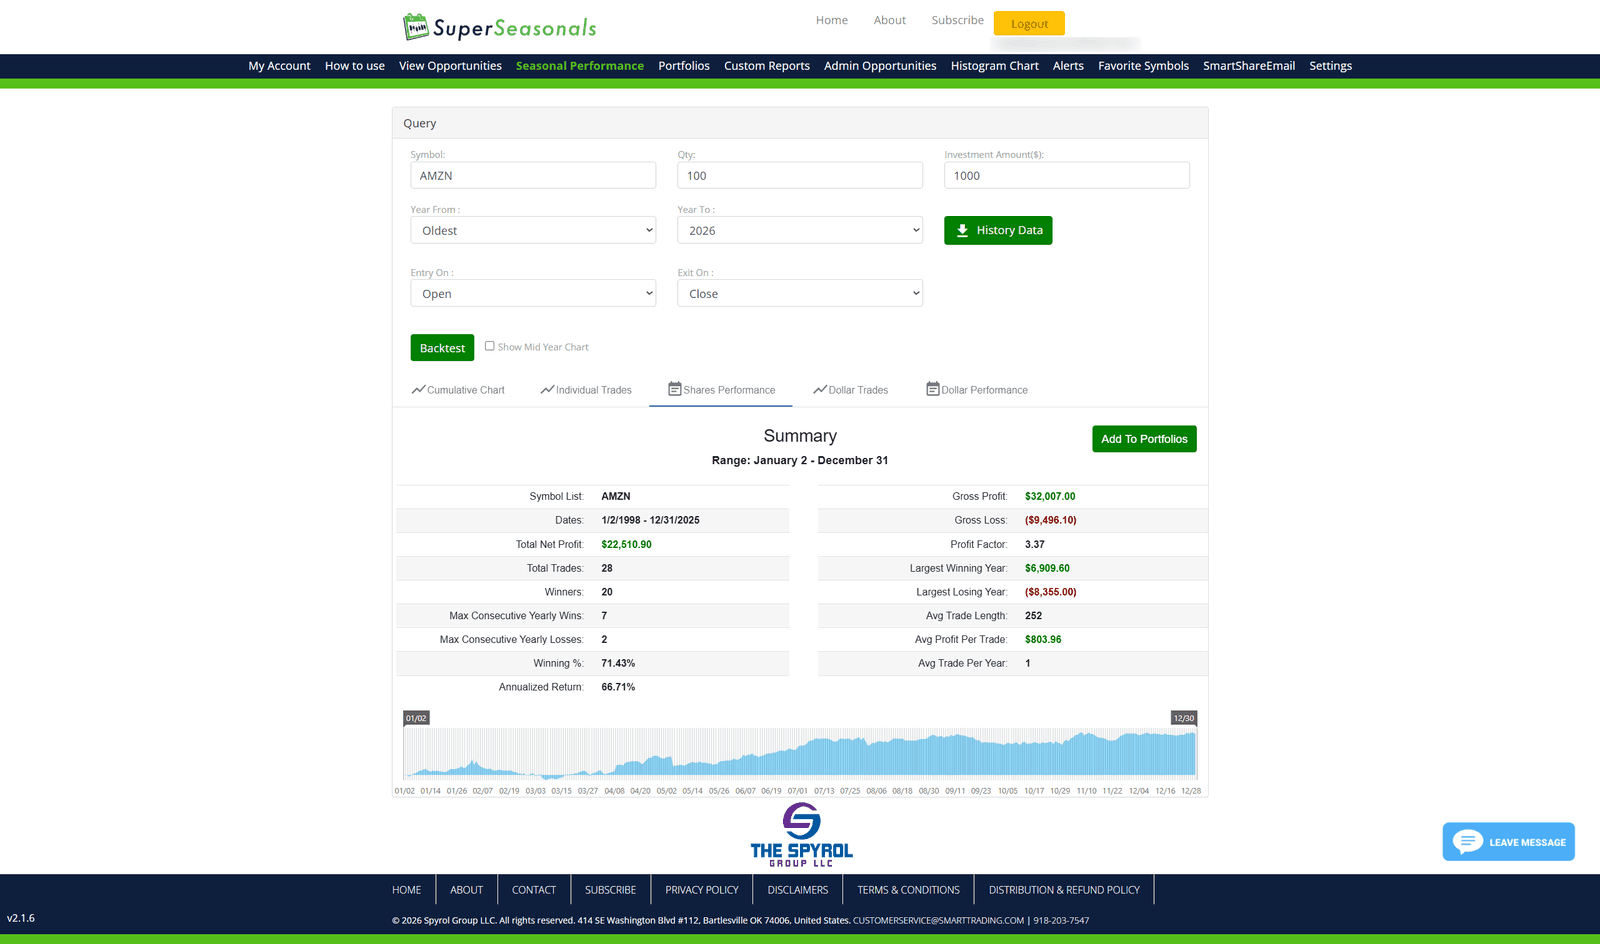Click DISCLAIMERS footer link
Screen dimensions: 1600x944
click(798, 890)
